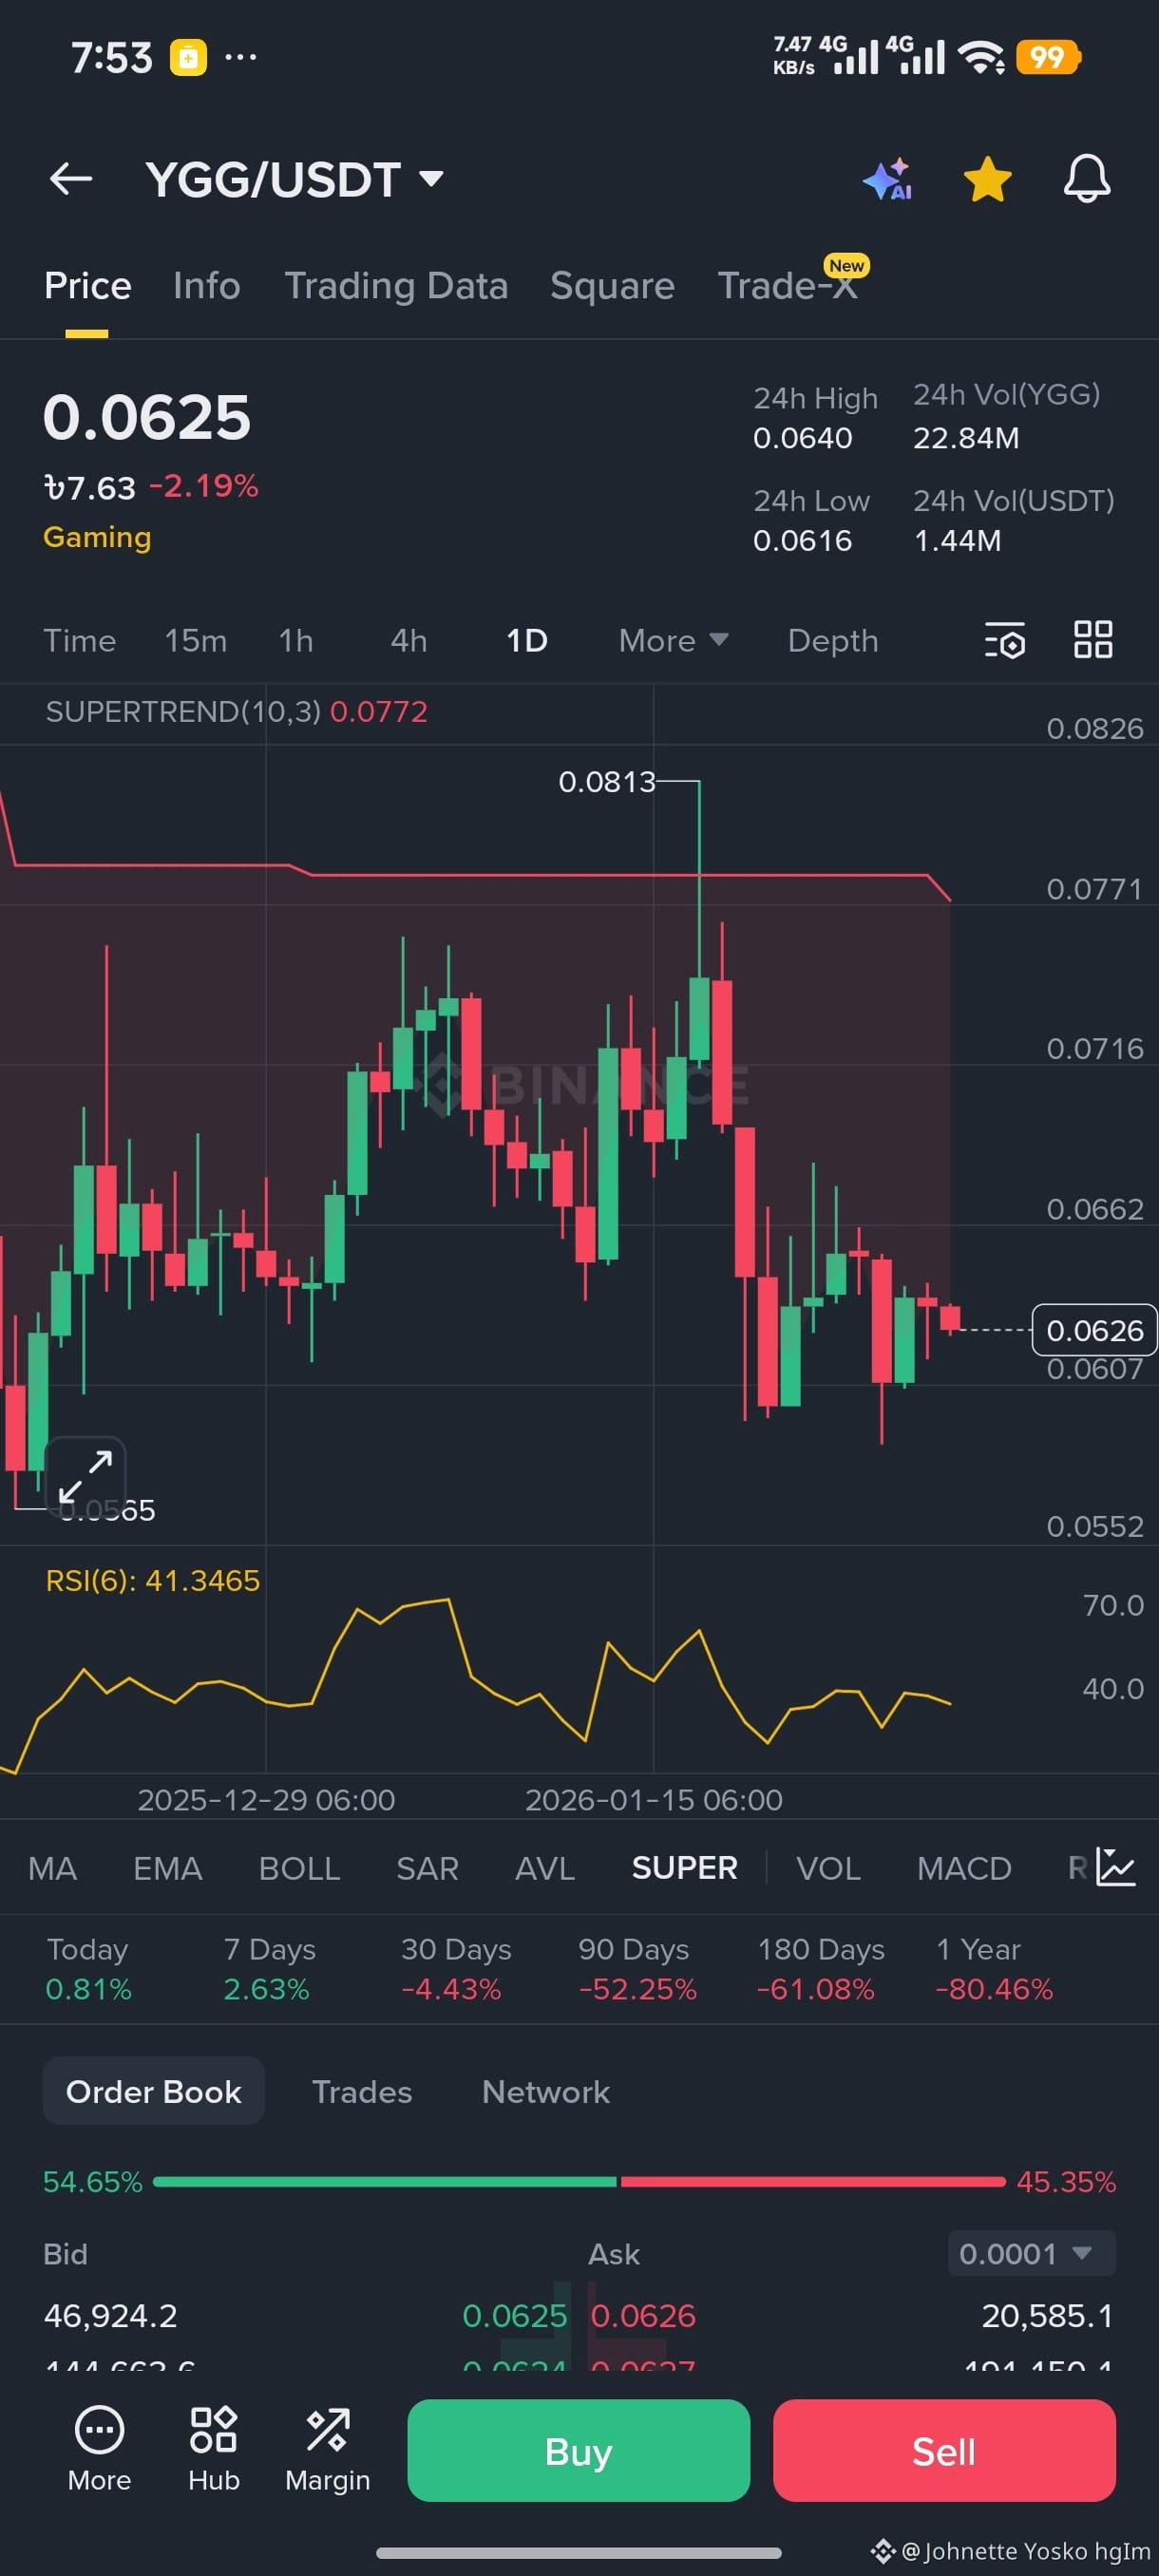
Task: Toggle the SUPER indicator
Action: click(685, 1868)
